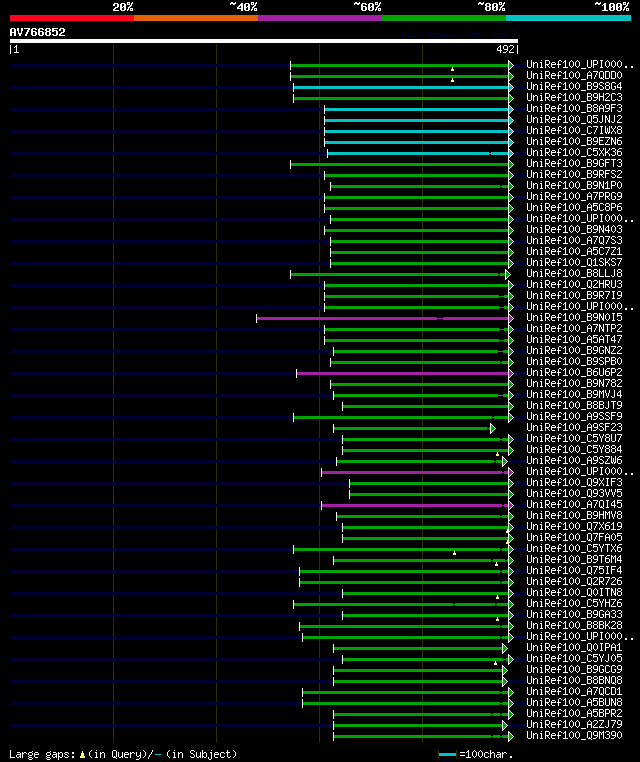
Task: Click the red 20% identity legend swatch
Action: pos(72,18)
